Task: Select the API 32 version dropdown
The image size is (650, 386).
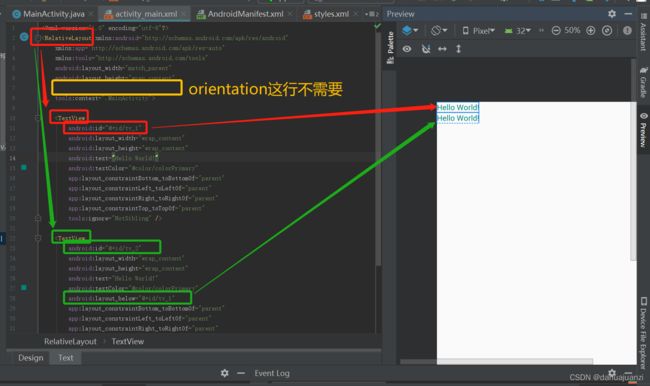Action: pos(518,31)
